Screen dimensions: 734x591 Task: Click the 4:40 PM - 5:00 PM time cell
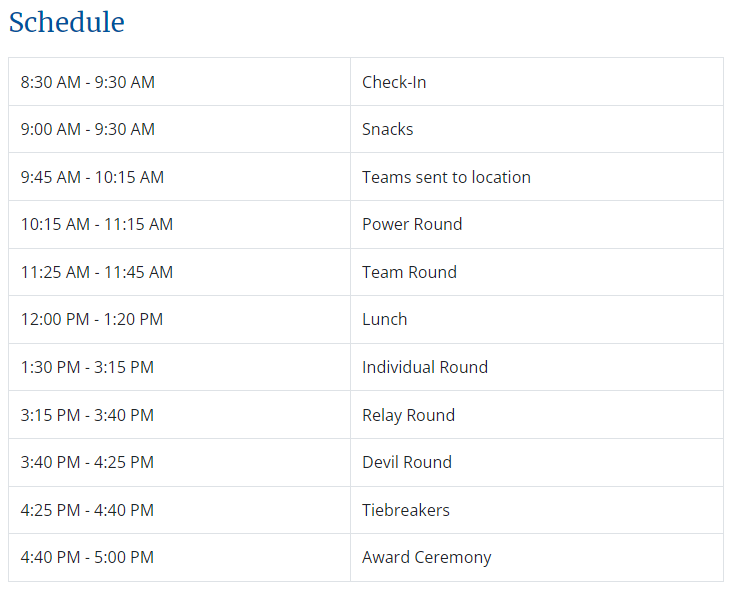pos(179,557)
